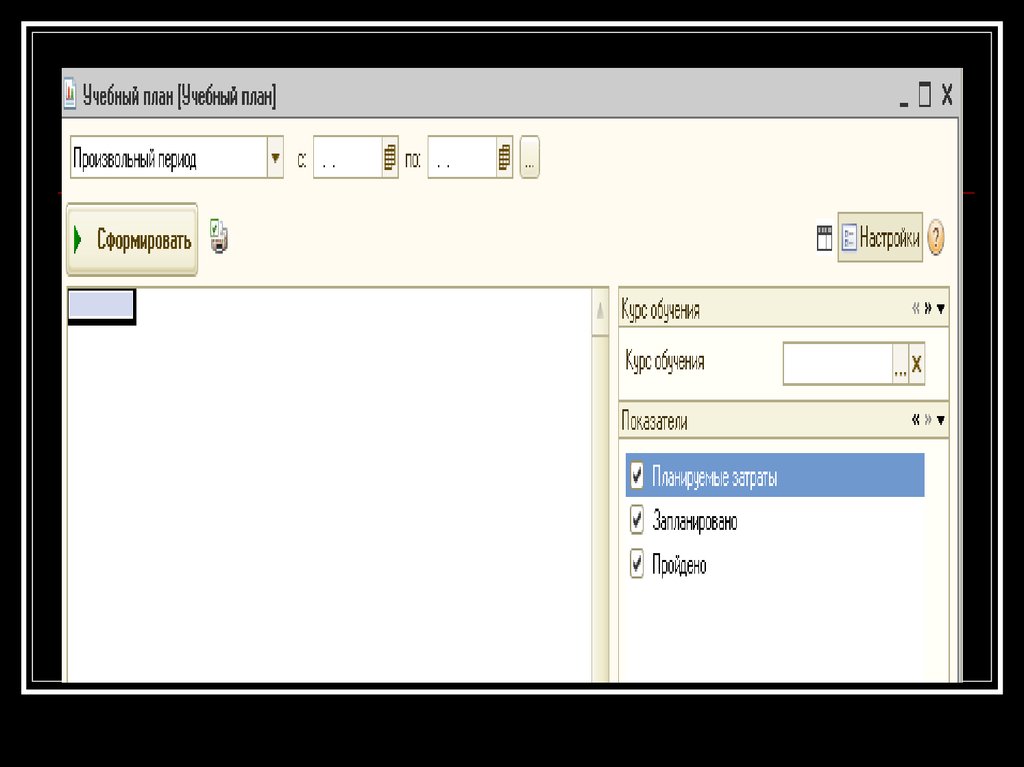Uncheck the Планируемые затраты checkbox

coord(637,476)
